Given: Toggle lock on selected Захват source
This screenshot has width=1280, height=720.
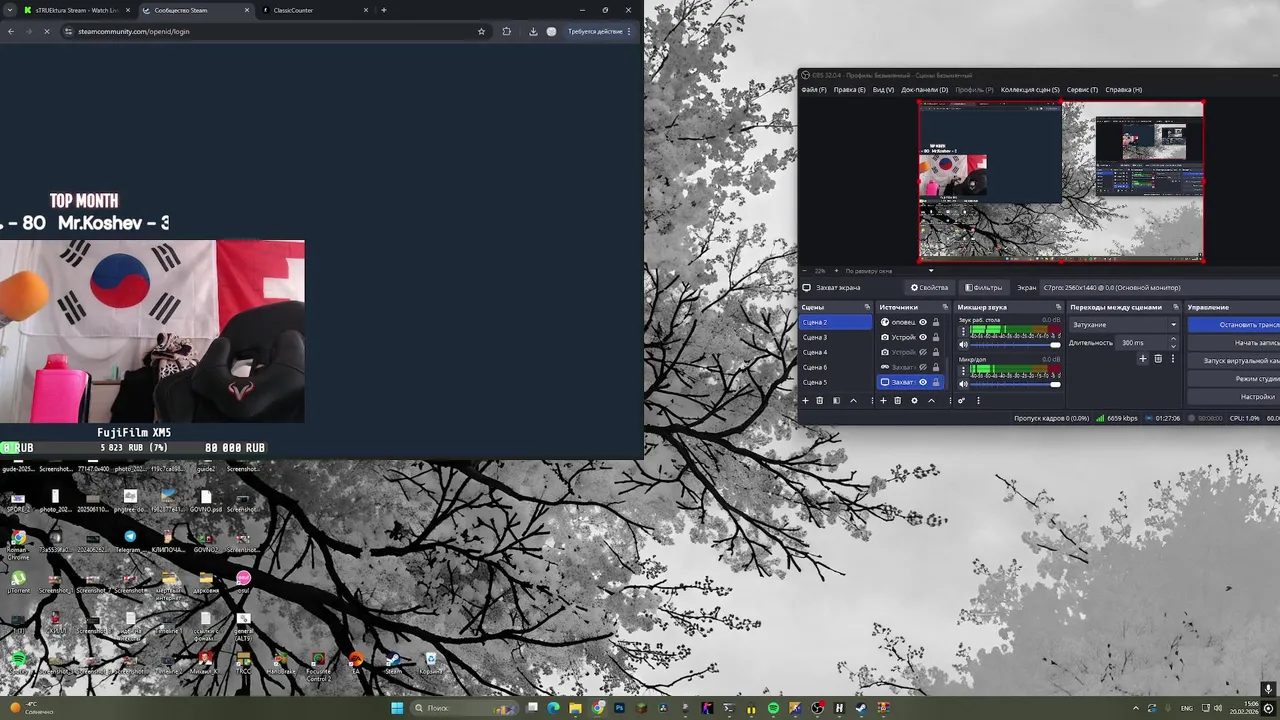Looking at the screenshot, I should pos(936,382).
